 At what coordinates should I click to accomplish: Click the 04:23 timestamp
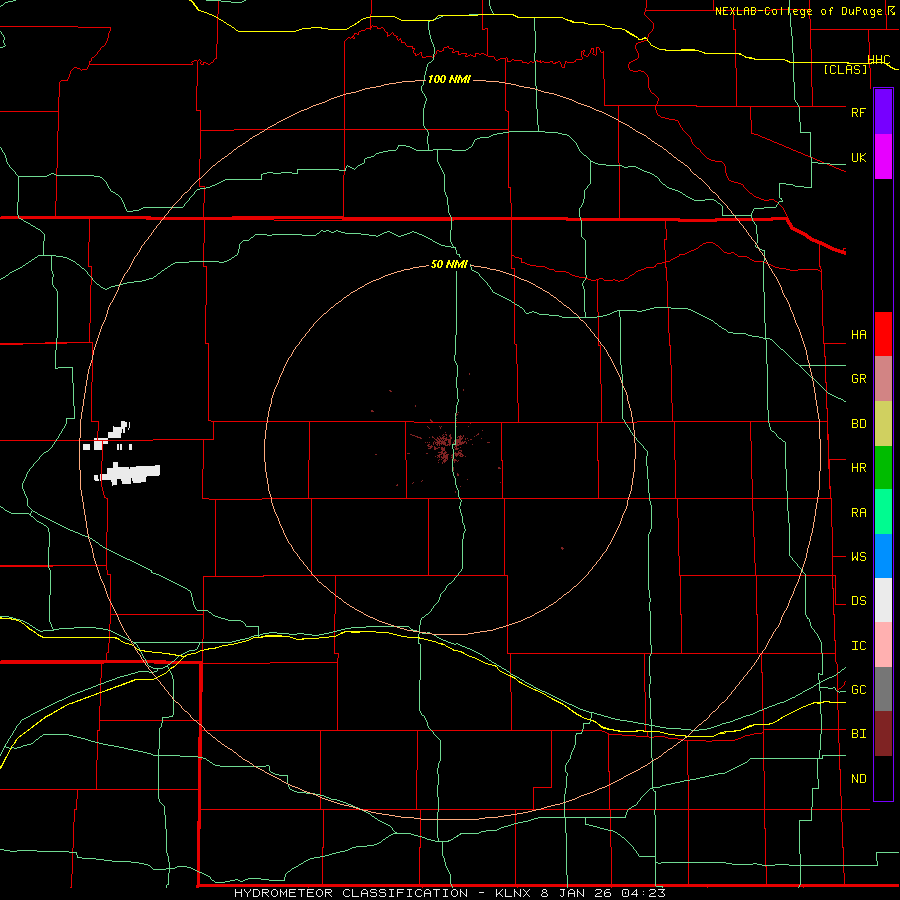coord(643,893)
